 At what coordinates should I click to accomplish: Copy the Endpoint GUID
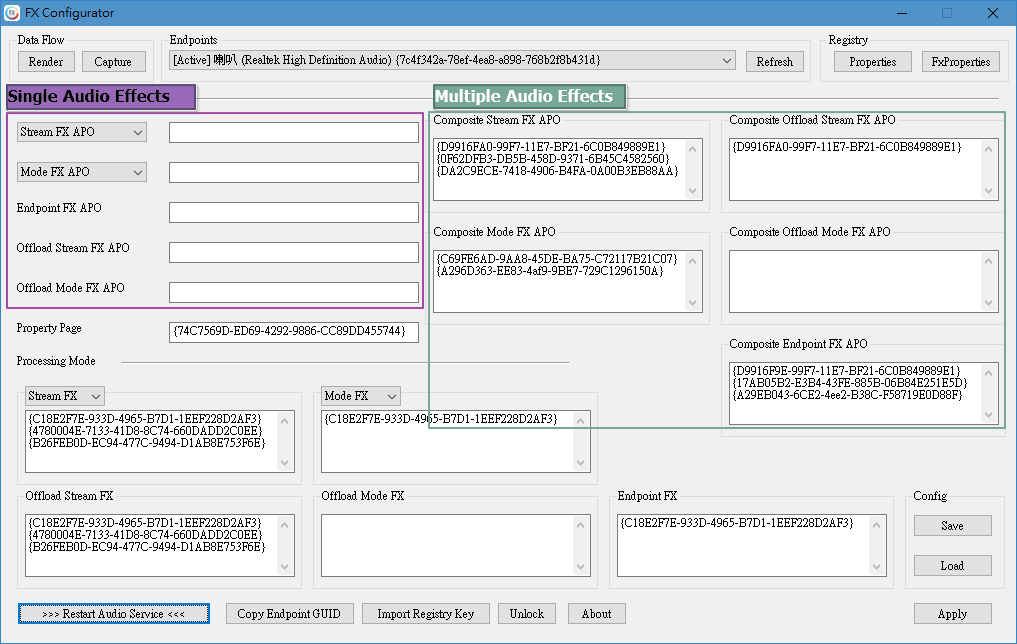(289, 613)
